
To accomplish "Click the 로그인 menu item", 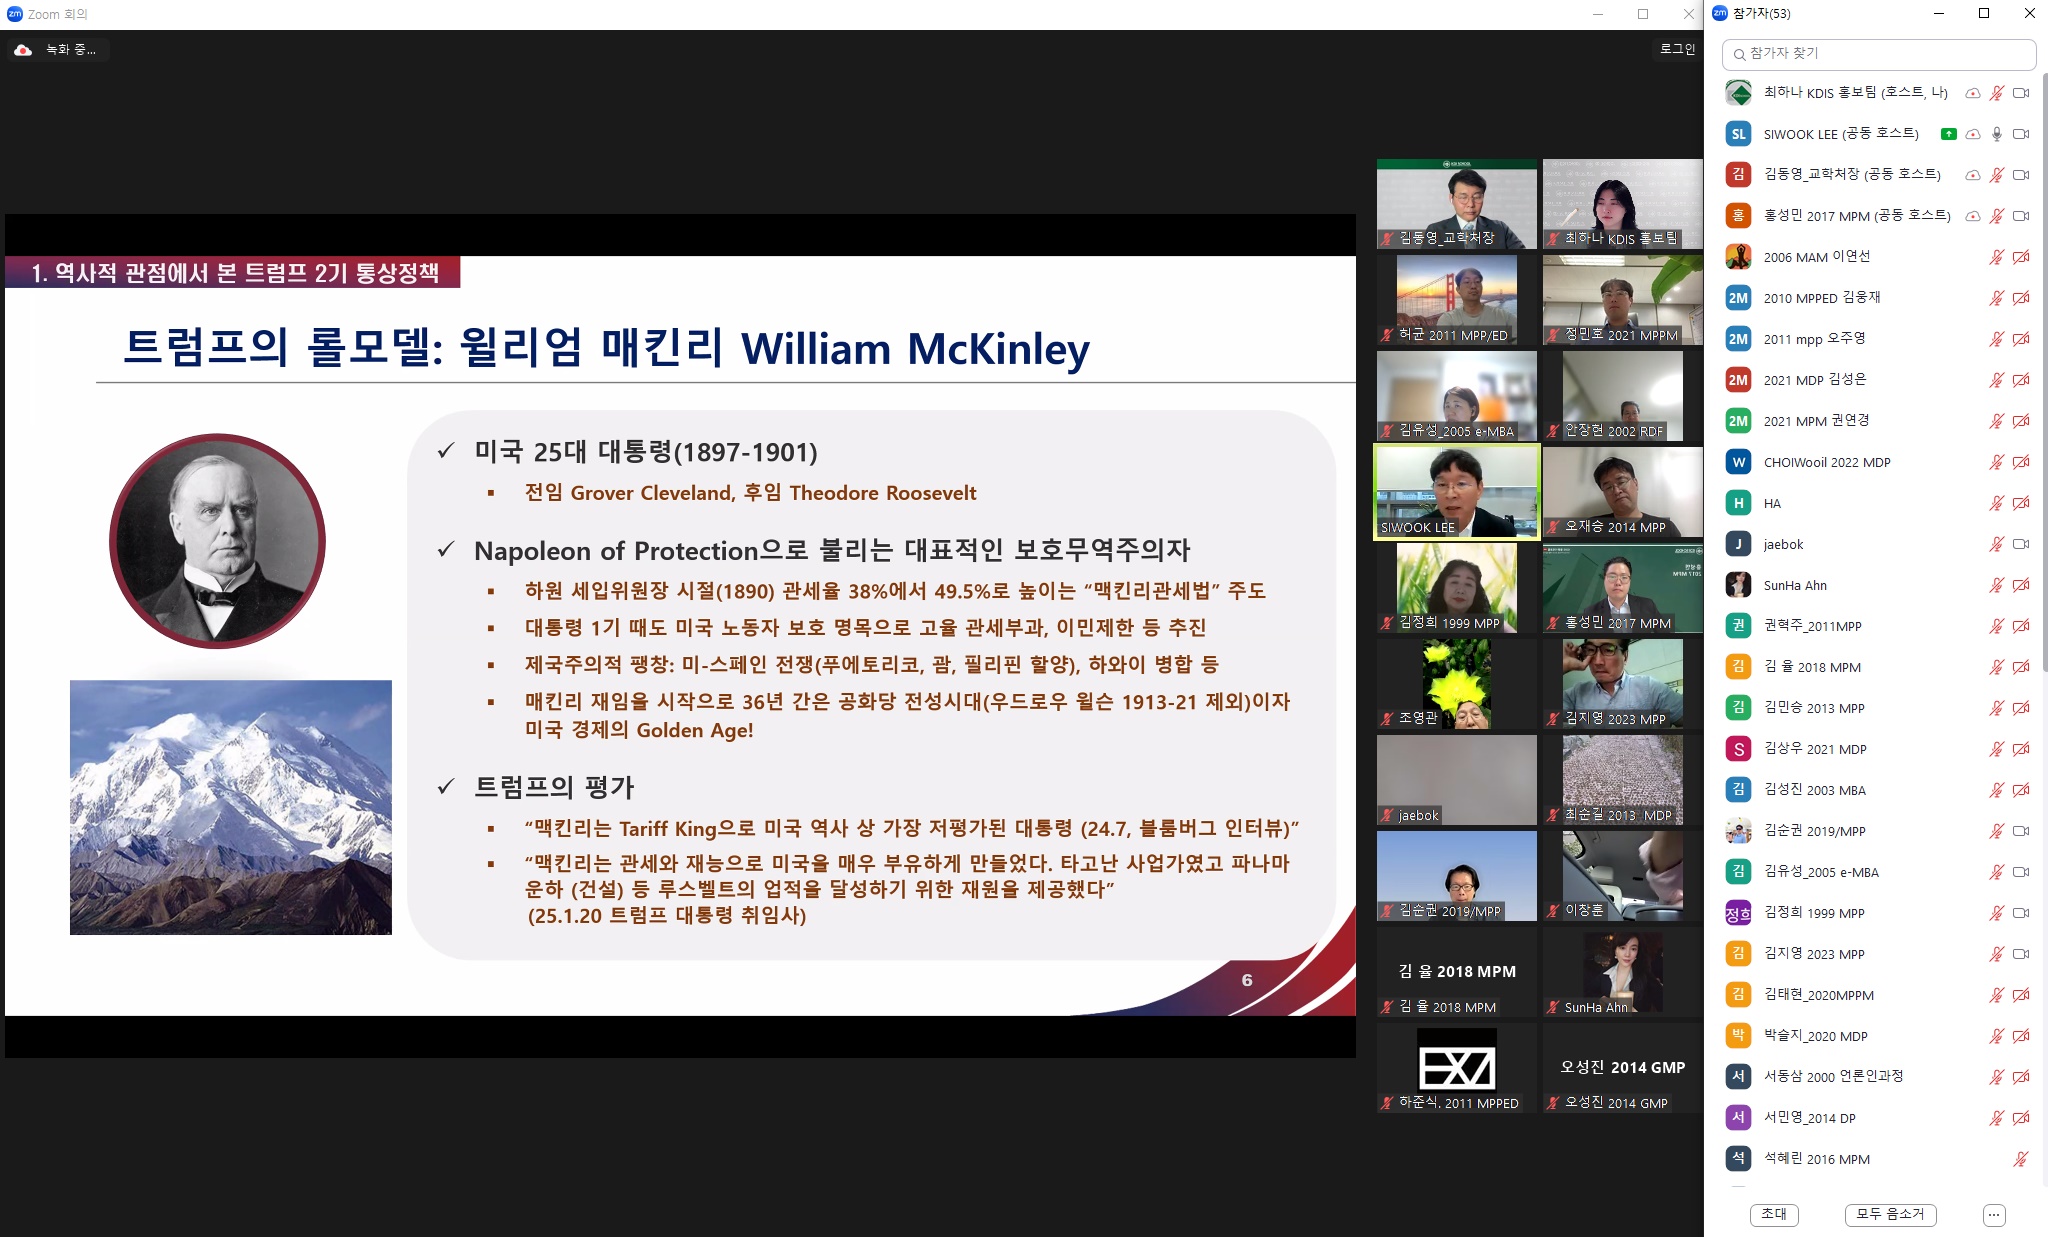I will pos(1677,49).
